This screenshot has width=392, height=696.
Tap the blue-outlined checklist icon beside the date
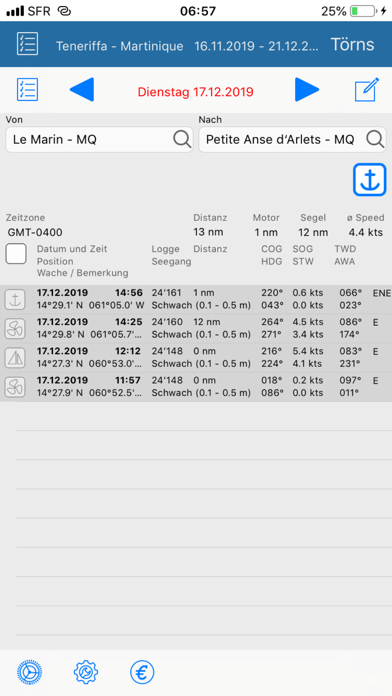pyautogui.click(x=27, y=90)
